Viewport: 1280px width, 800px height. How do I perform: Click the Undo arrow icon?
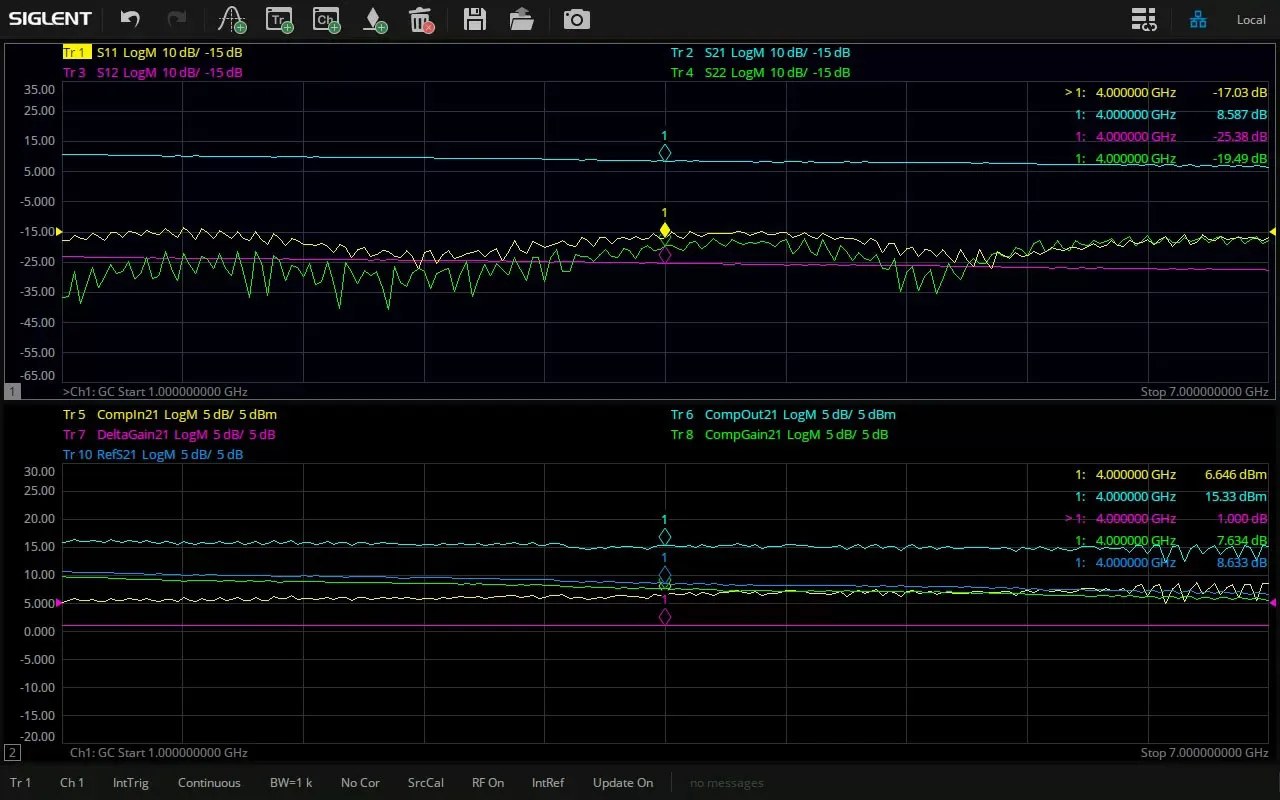click(130, 19)
